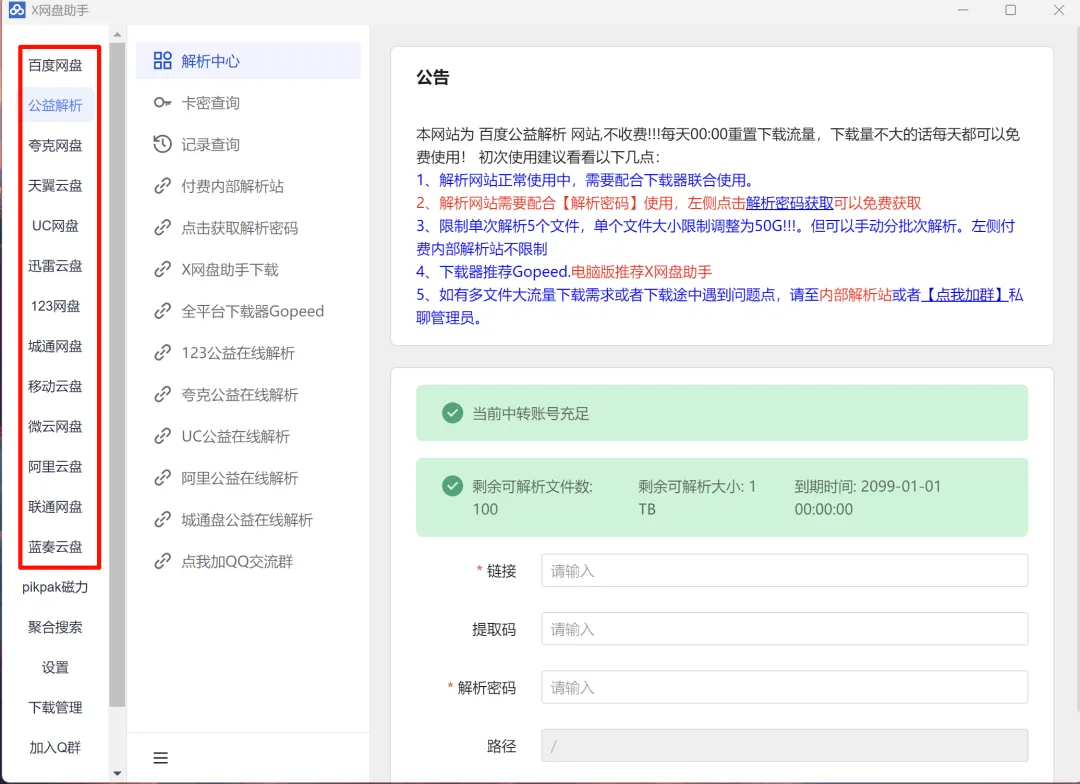Screen dimensions: 1080x784
Task: Focus the 解析密码 input field
Action: [x=784, y=687]
